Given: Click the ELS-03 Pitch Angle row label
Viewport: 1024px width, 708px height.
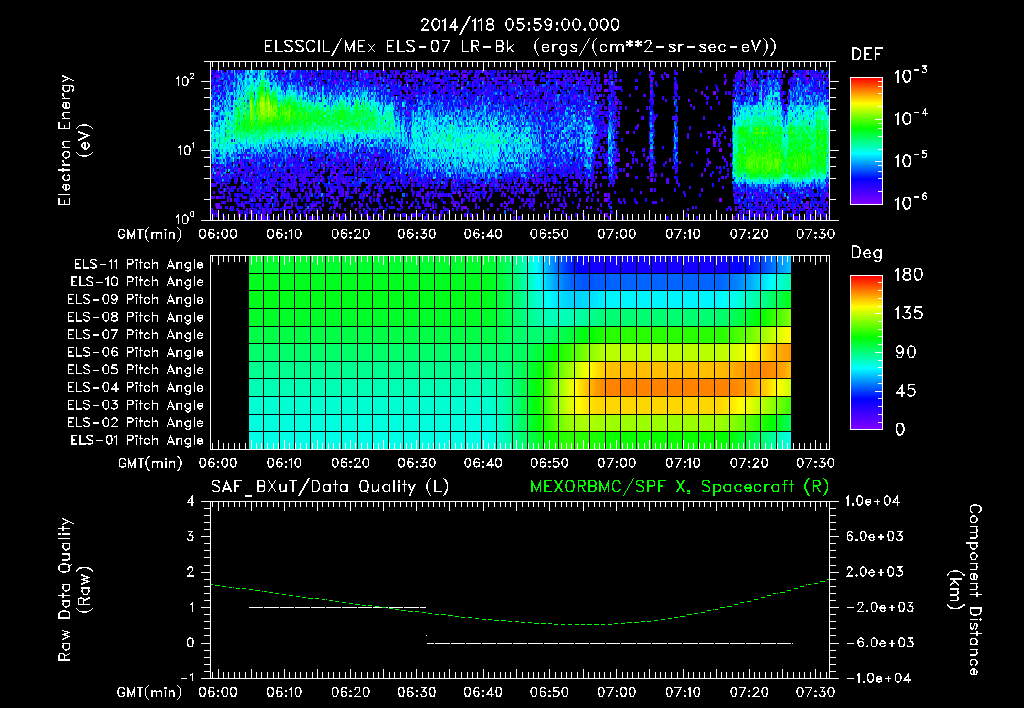Looking at the screenshot, I should point(136,406).
